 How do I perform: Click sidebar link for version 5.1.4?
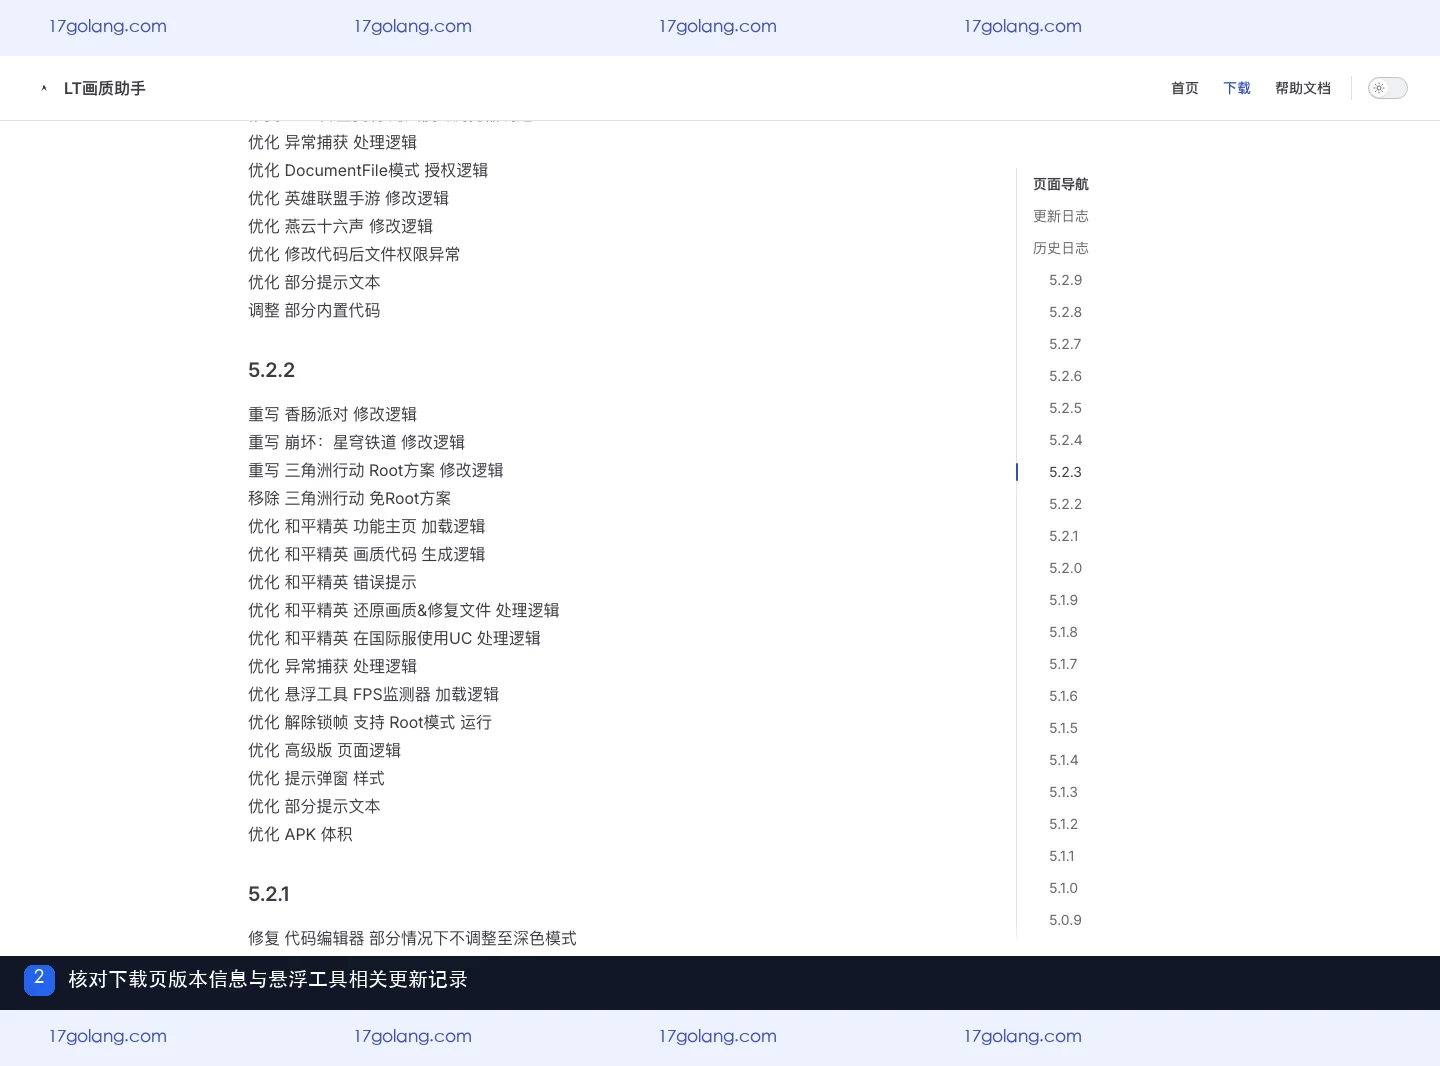tap(1064, 760)
